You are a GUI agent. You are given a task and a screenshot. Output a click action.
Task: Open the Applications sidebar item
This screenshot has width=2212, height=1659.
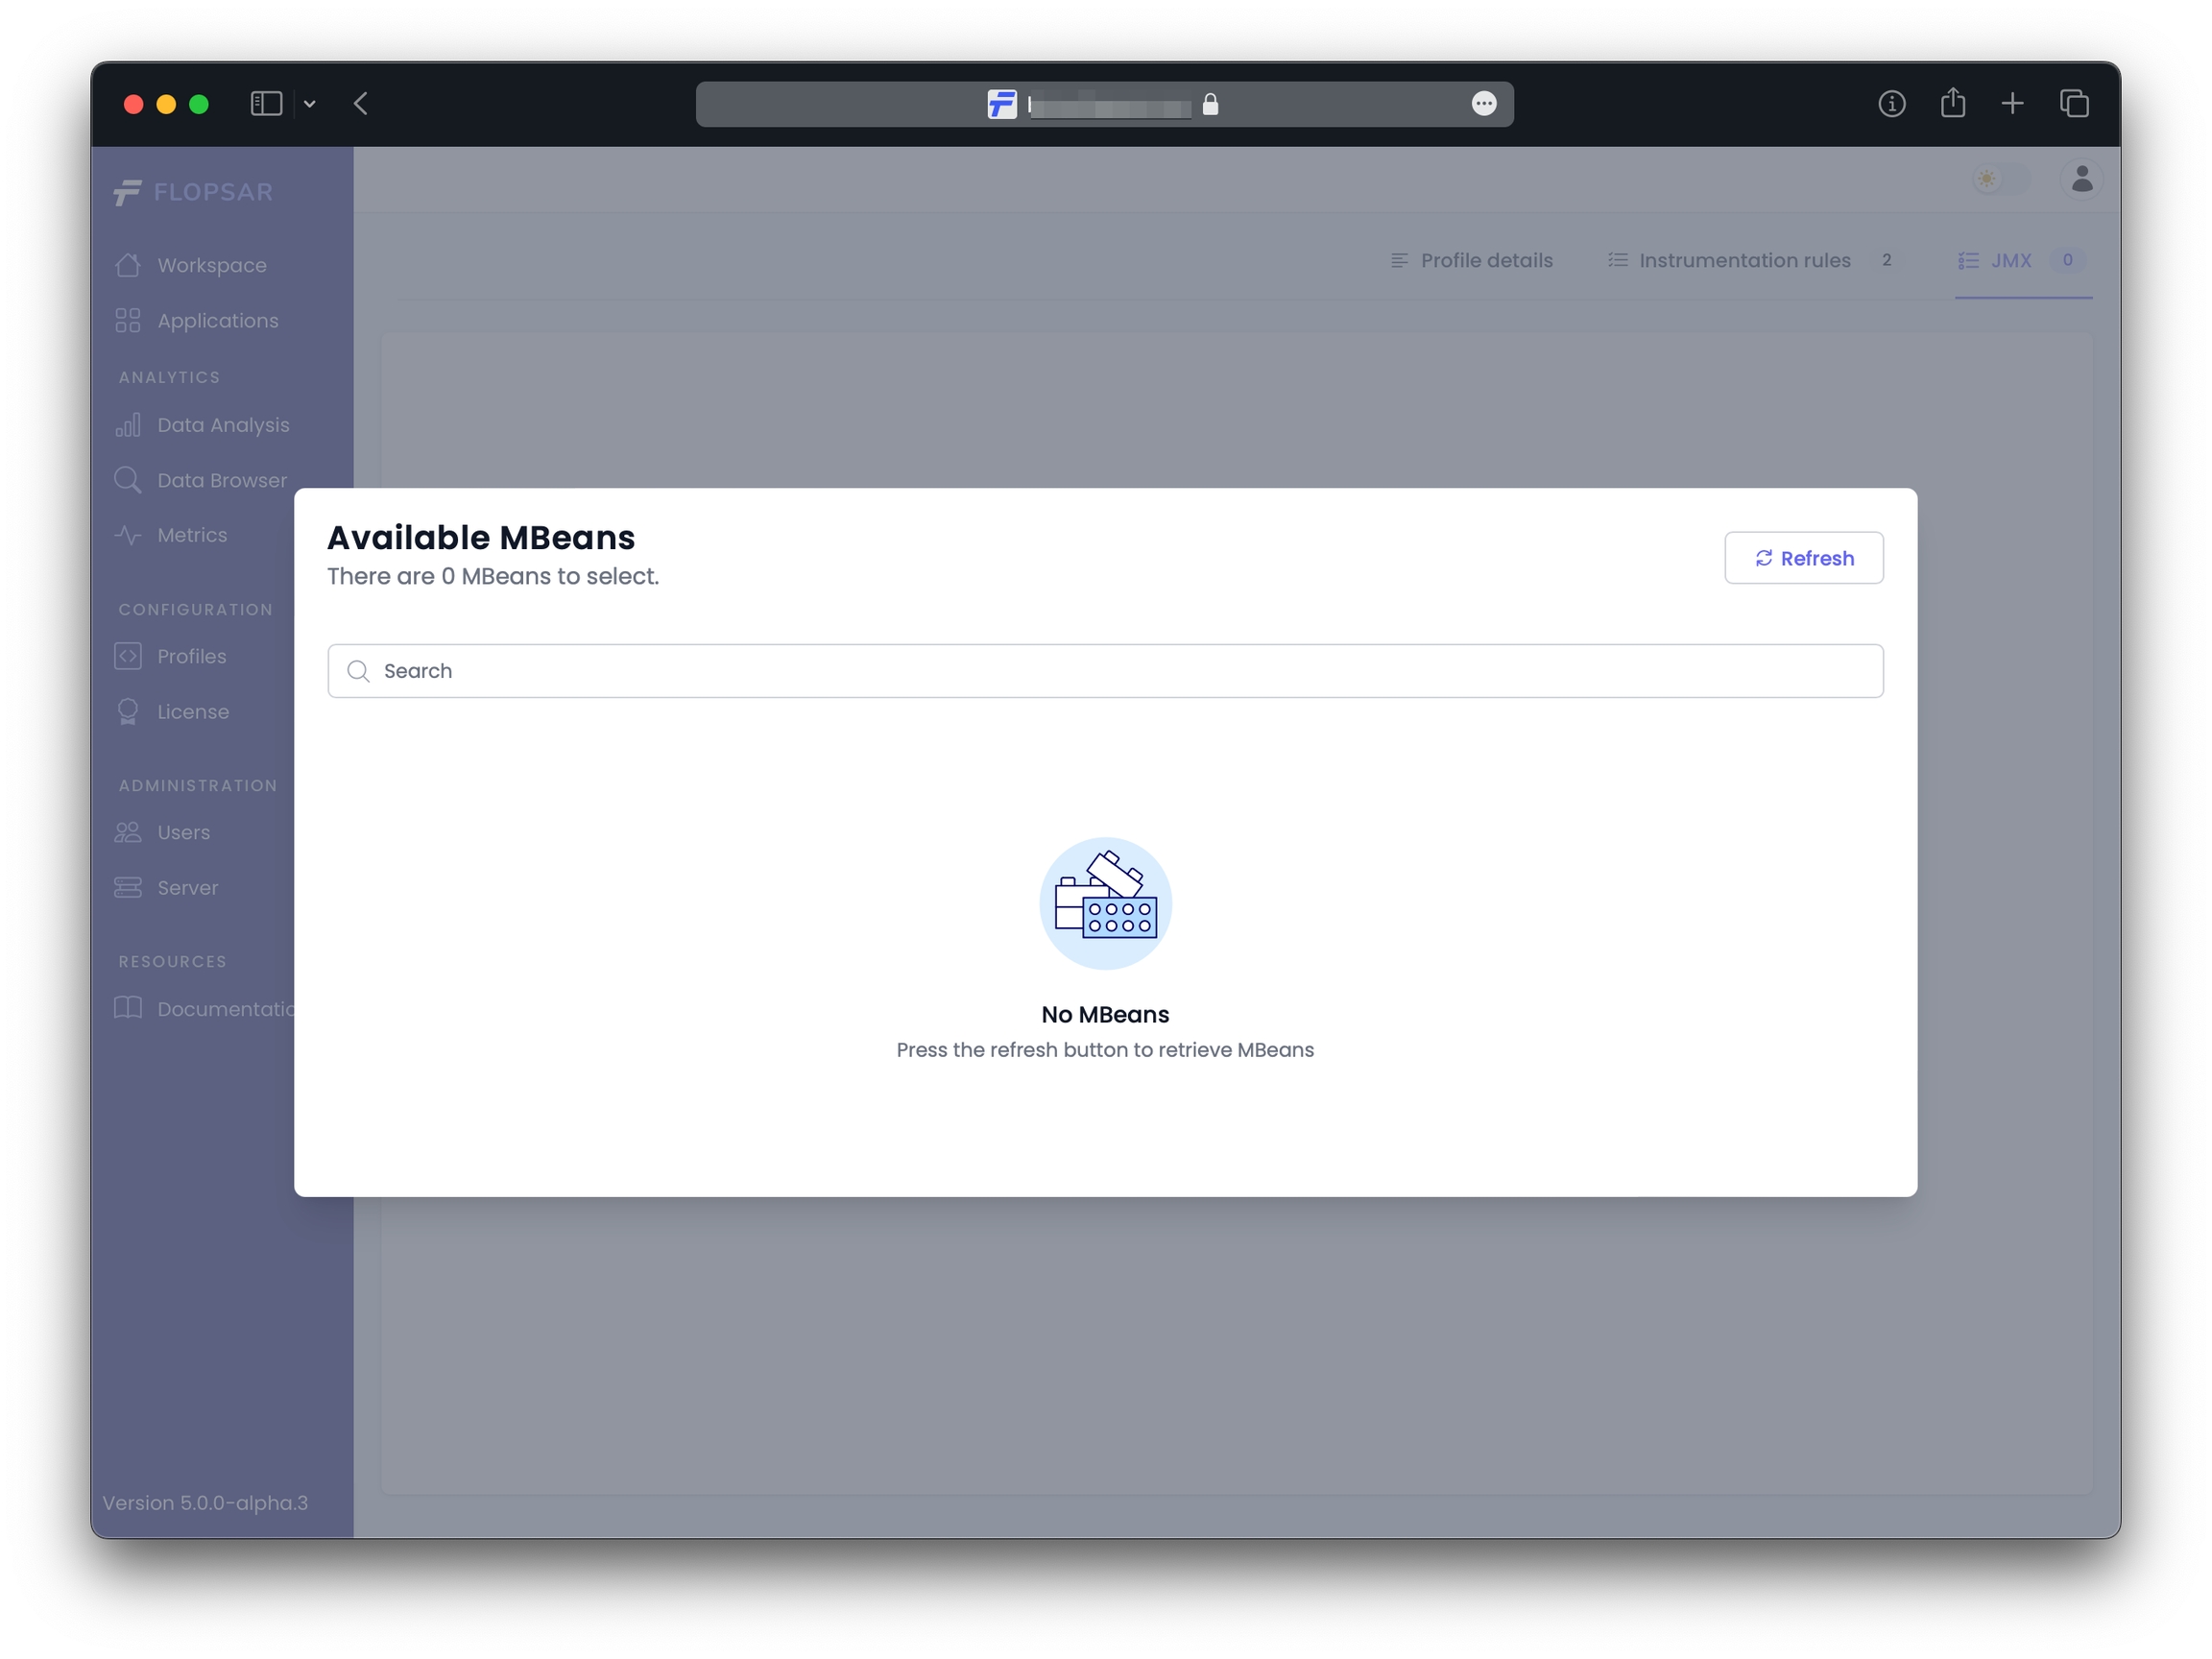[x=217, y=321]
